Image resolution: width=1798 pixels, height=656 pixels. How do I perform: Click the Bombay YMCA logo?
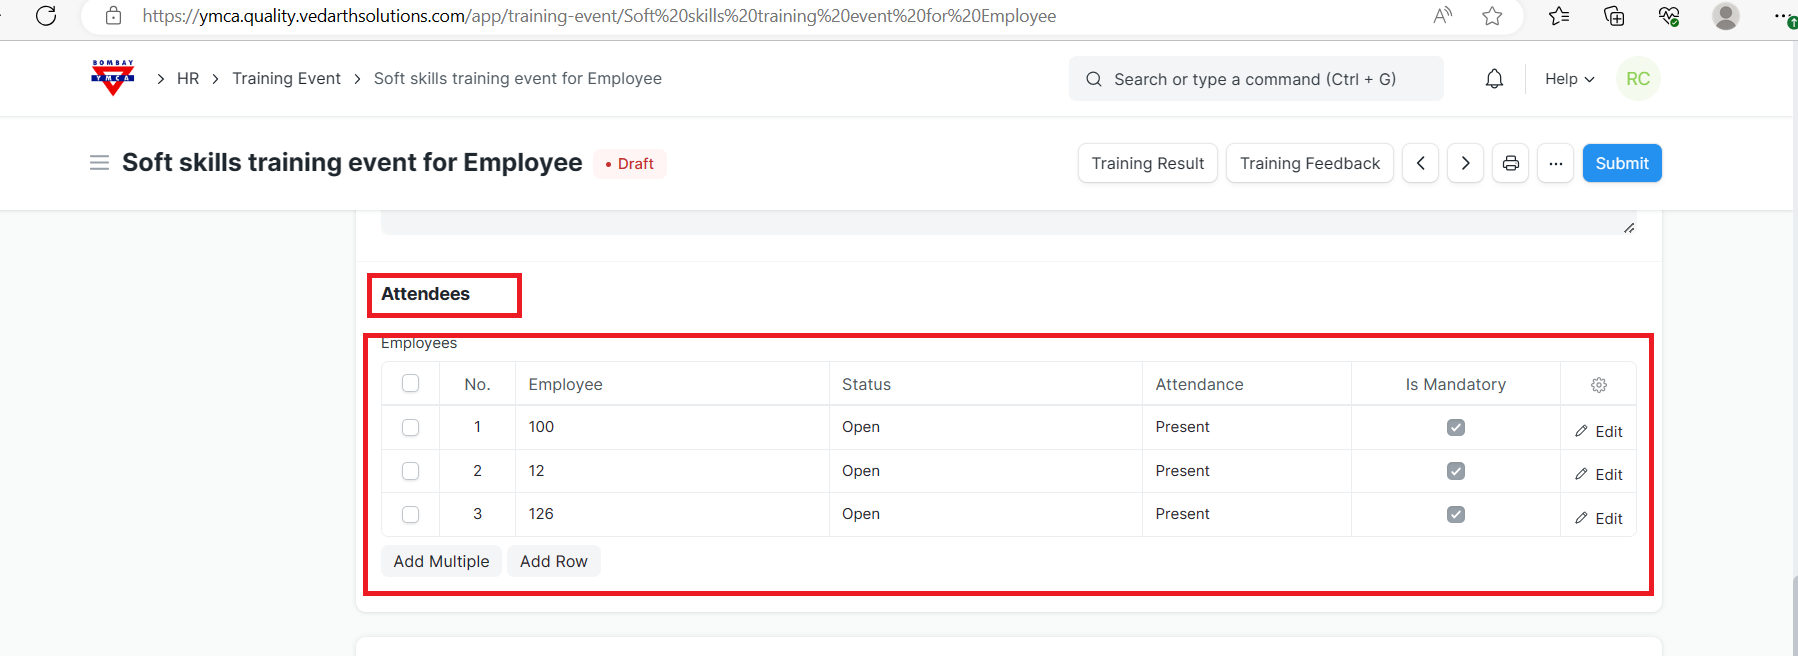pyautogui.click(x=112, y=78)
